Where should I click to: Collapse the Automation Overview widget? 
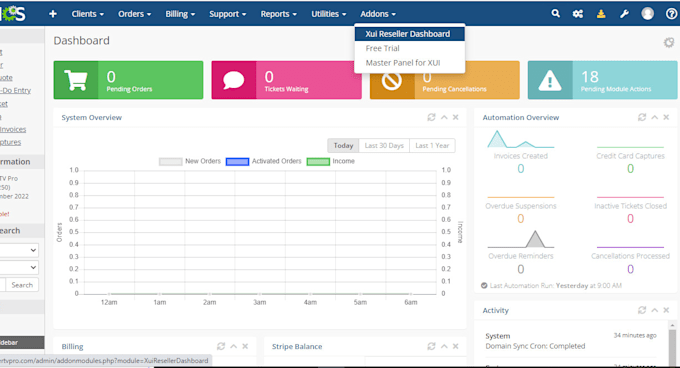[655, 117]
